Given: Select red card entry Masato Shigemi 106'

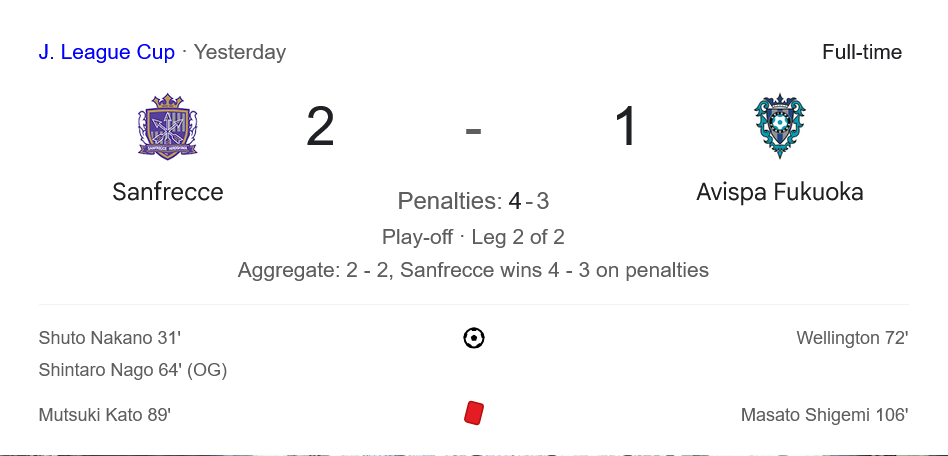Looking at the screenshot, I should pyautogui.click(x=825, y=415).
